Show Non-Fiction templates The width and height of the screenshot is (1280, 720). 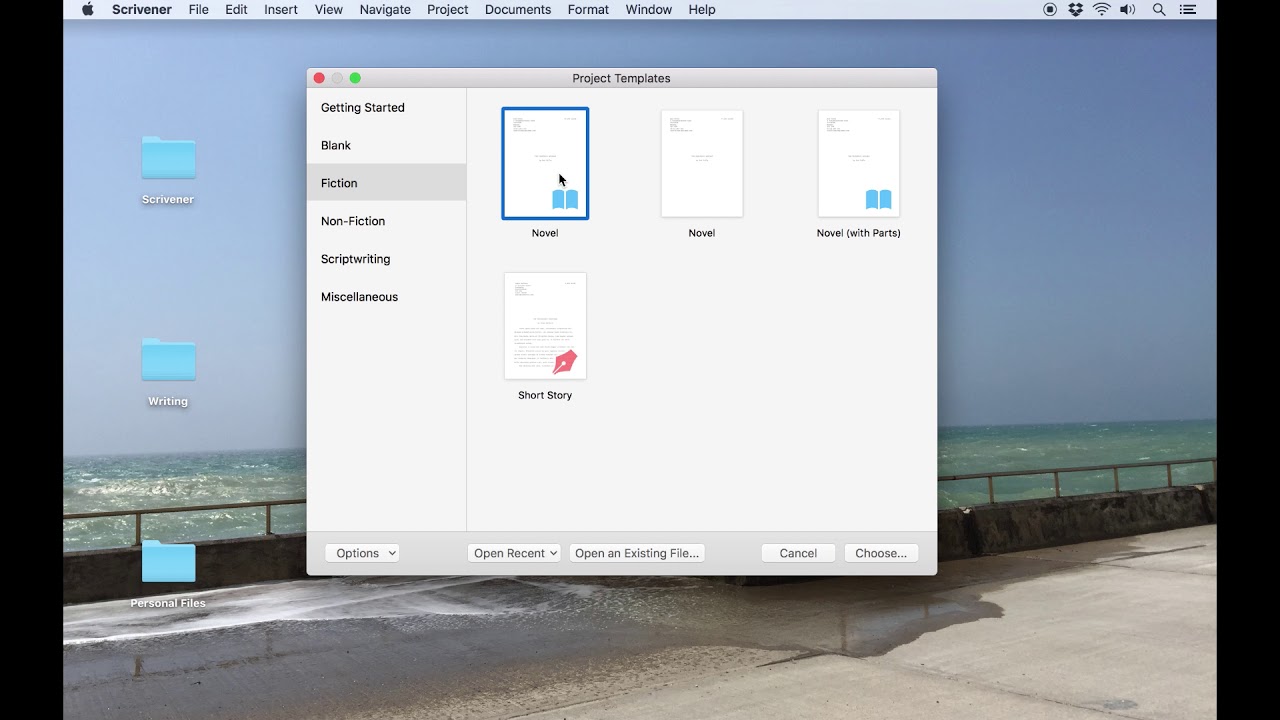pyautogui.click(x=386, y=221)
